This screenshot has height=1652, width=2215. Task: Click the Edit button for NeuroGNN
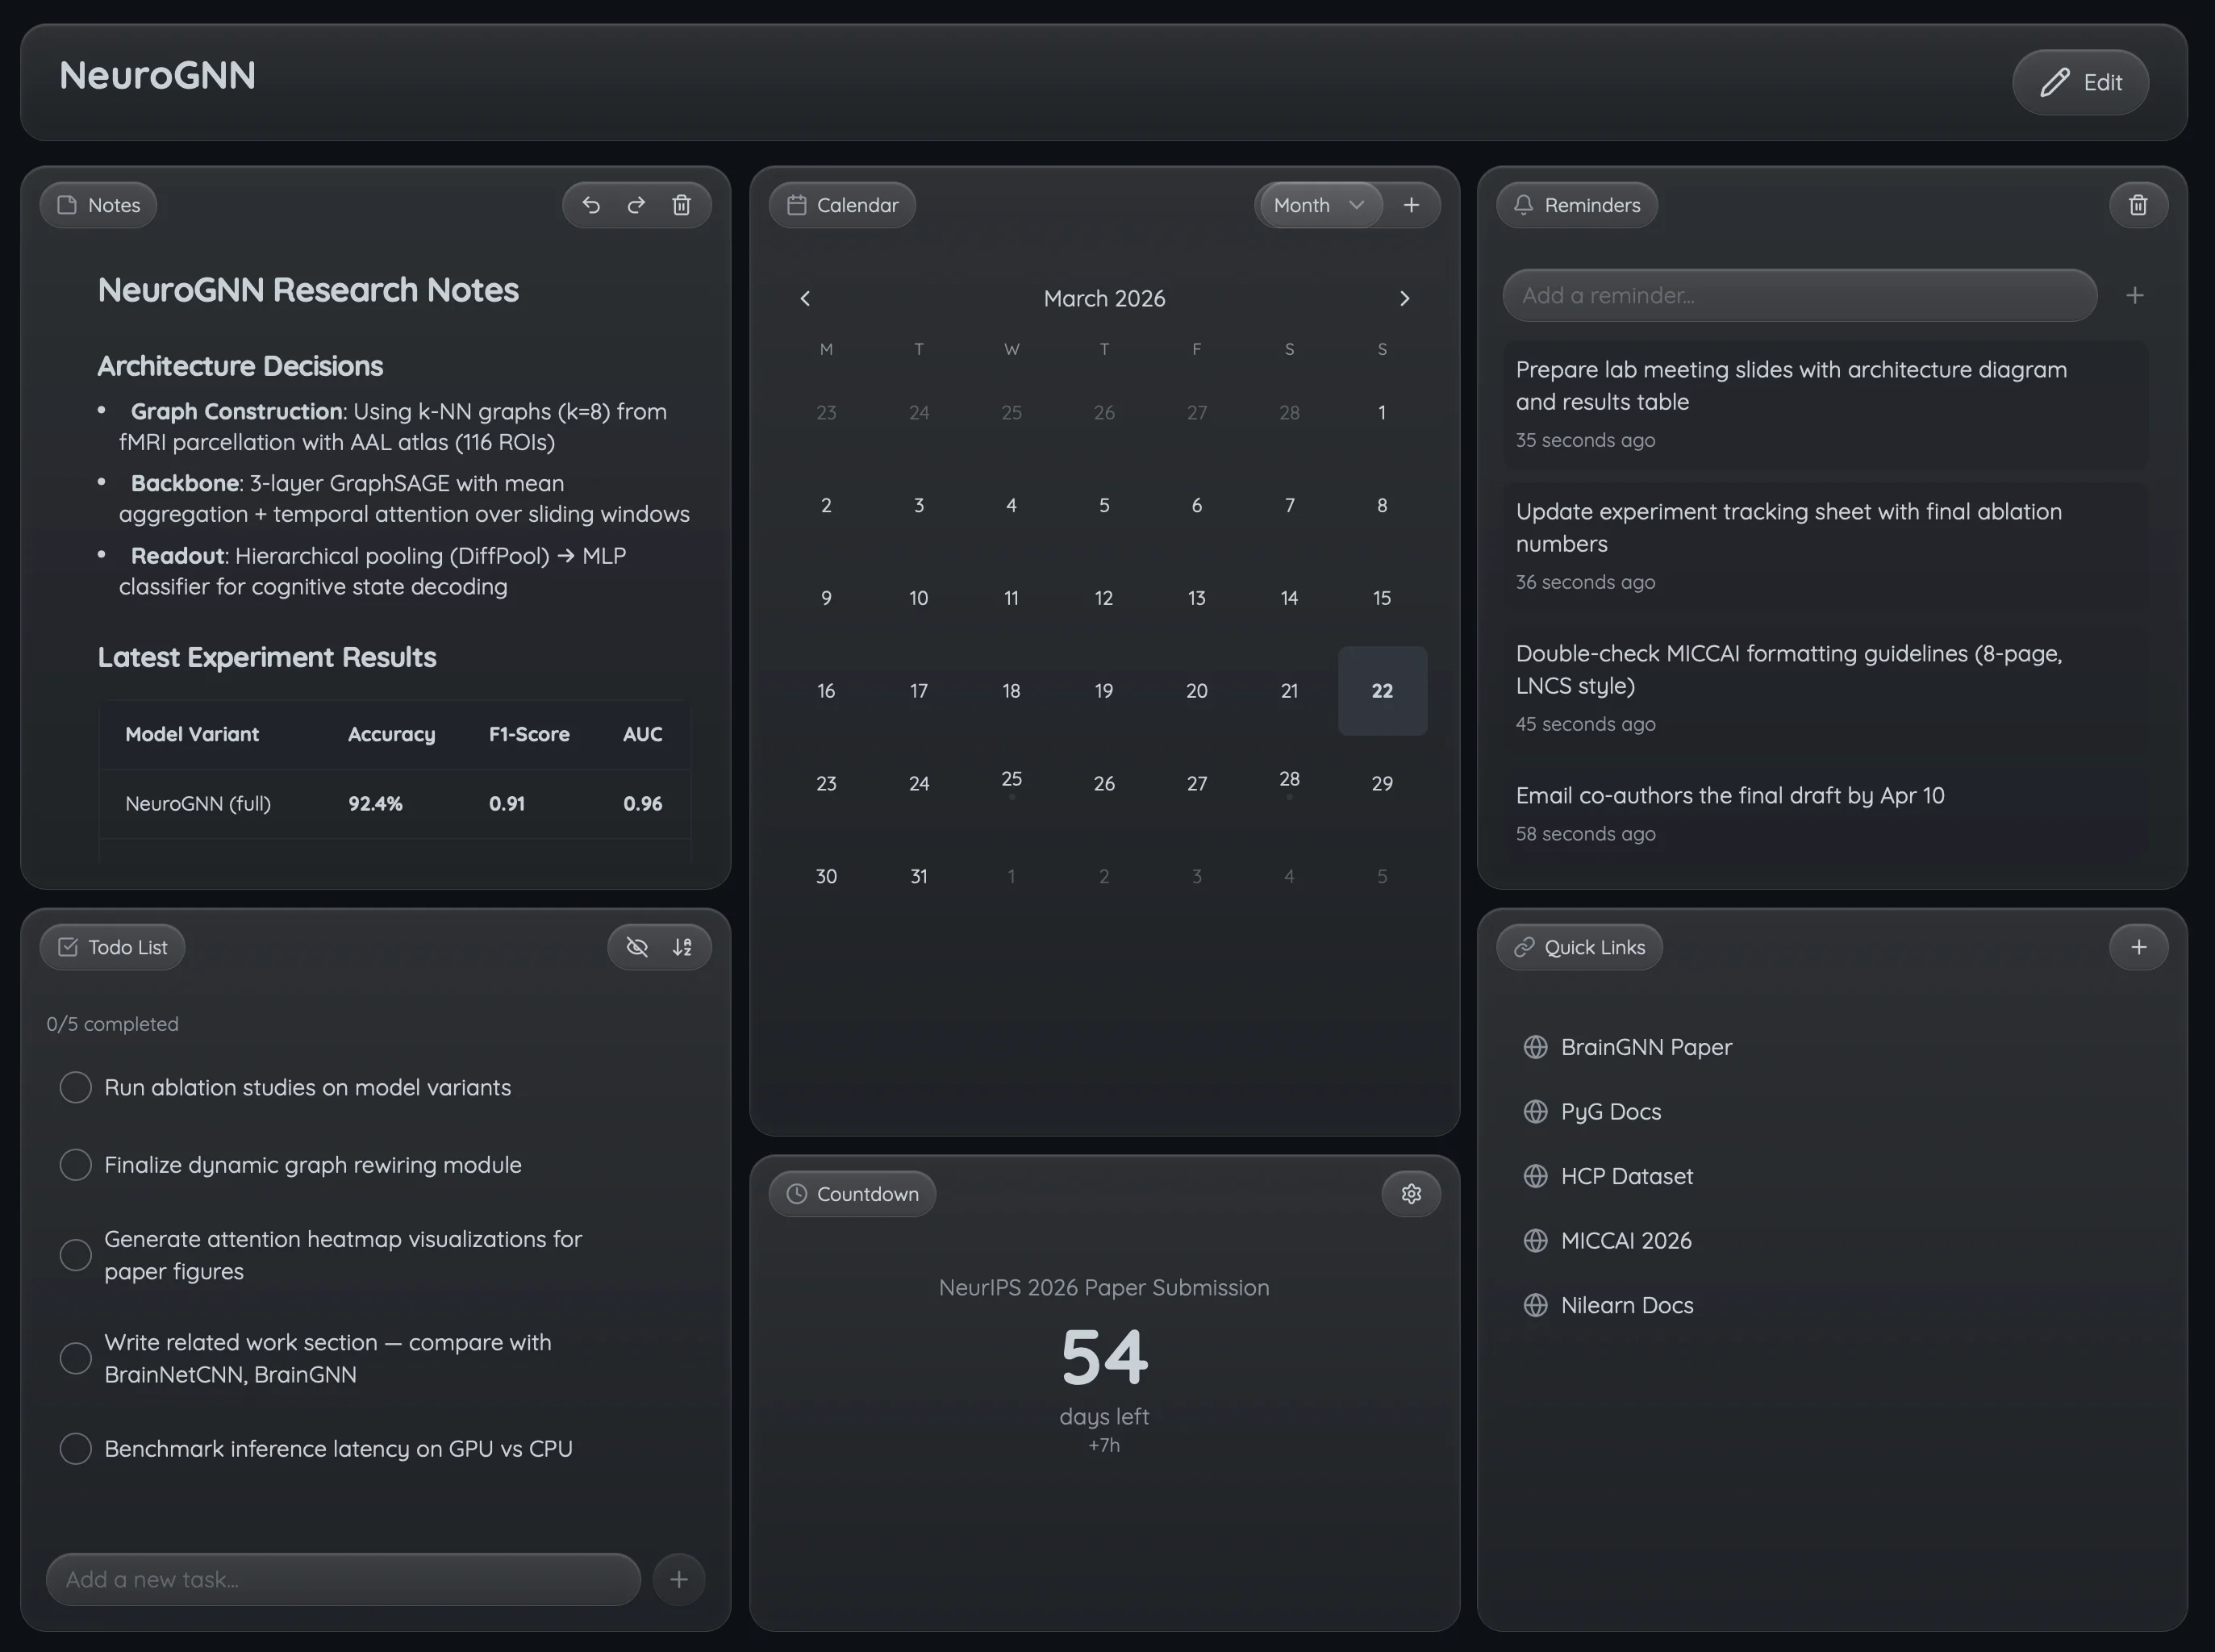pos(2081,82)
